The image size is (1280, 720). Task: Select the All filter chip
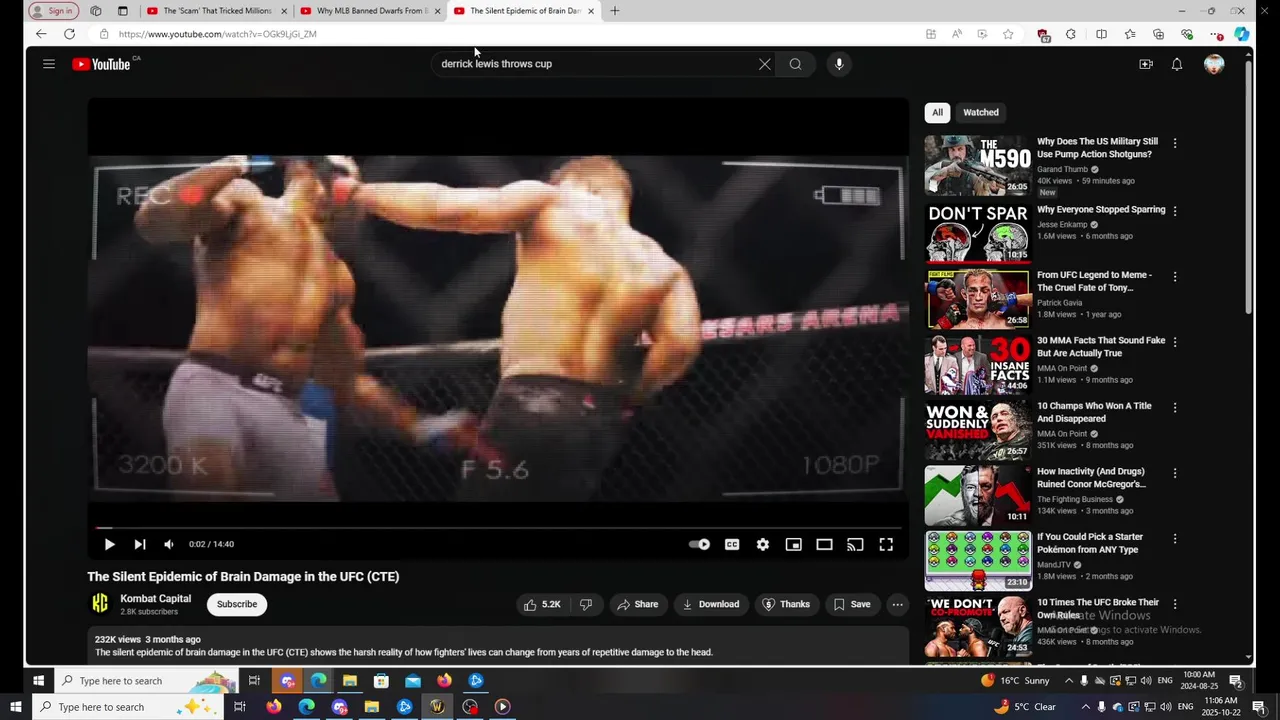coord(937,112)
